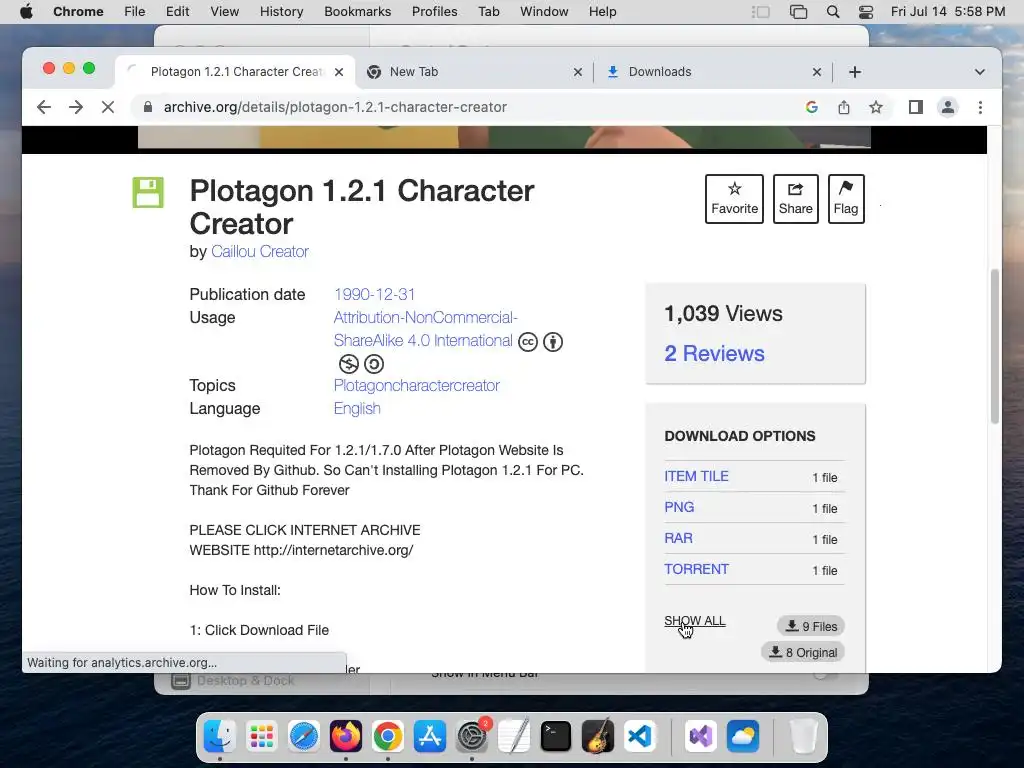Download the PNG file option

[679, 507]
